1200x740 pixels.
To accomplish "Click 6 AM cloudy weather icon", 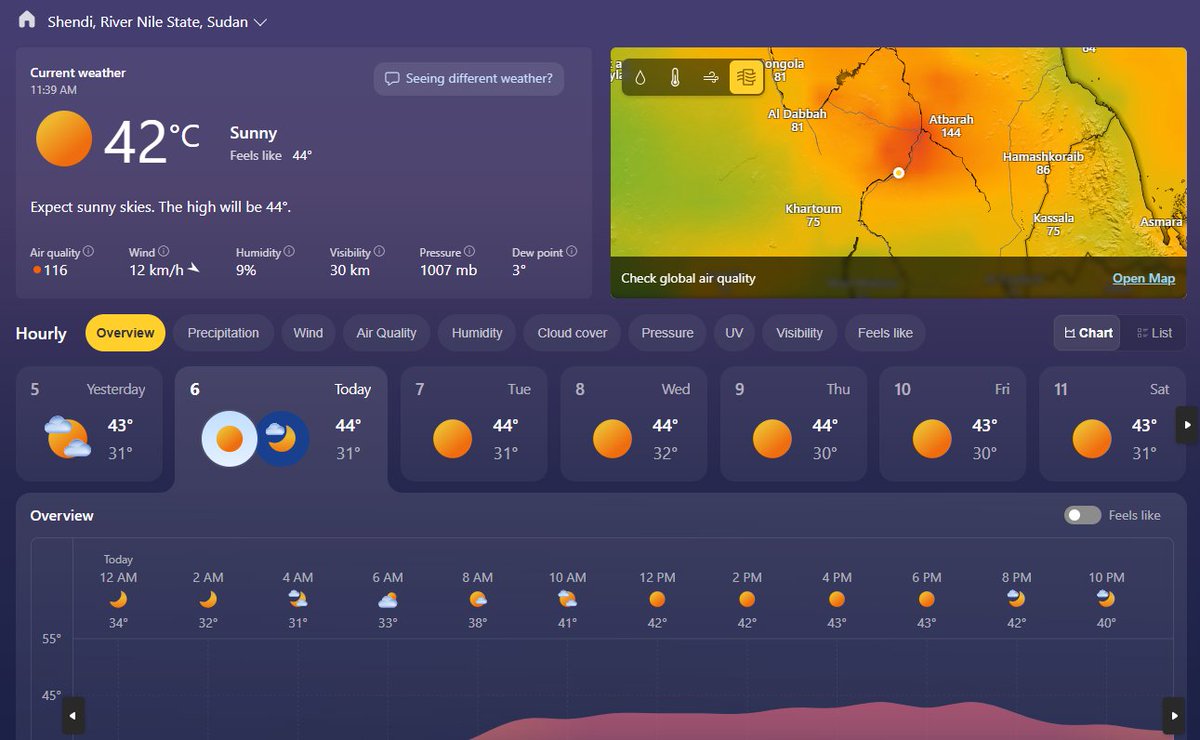I will pos(388,599).
